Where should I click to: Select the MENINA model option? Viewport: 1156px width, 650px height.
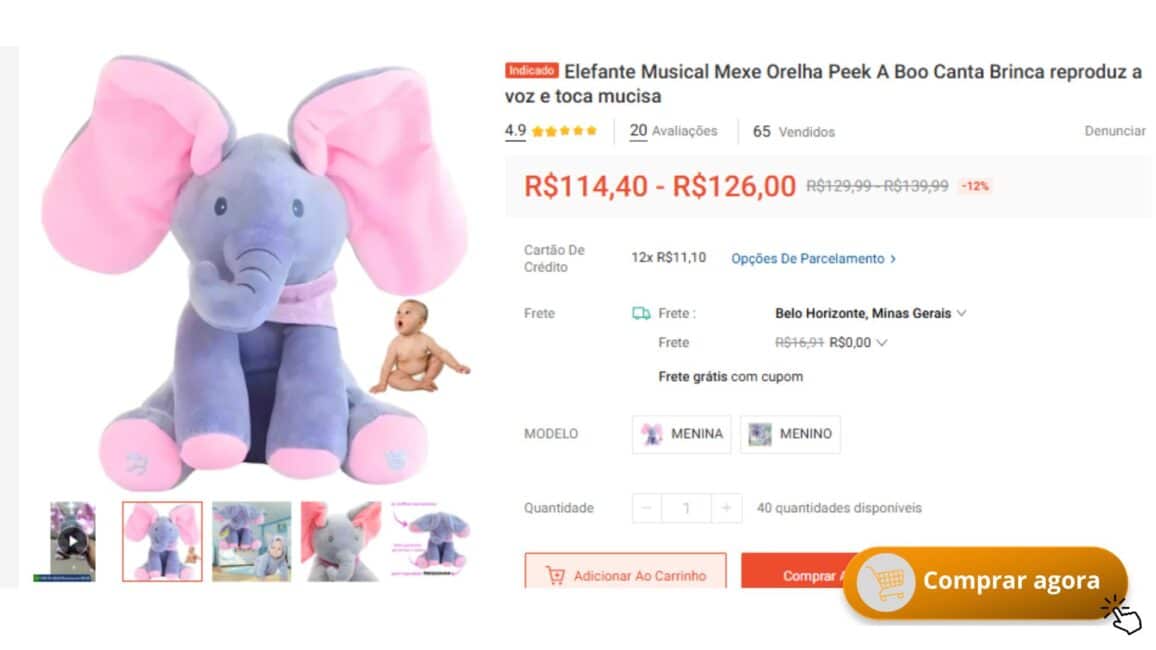682,434
